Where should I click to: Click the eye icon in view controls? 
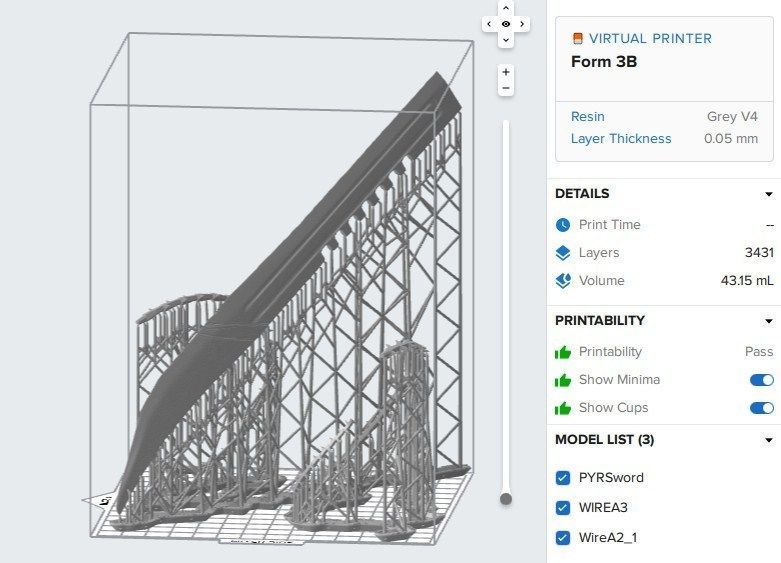506,24
